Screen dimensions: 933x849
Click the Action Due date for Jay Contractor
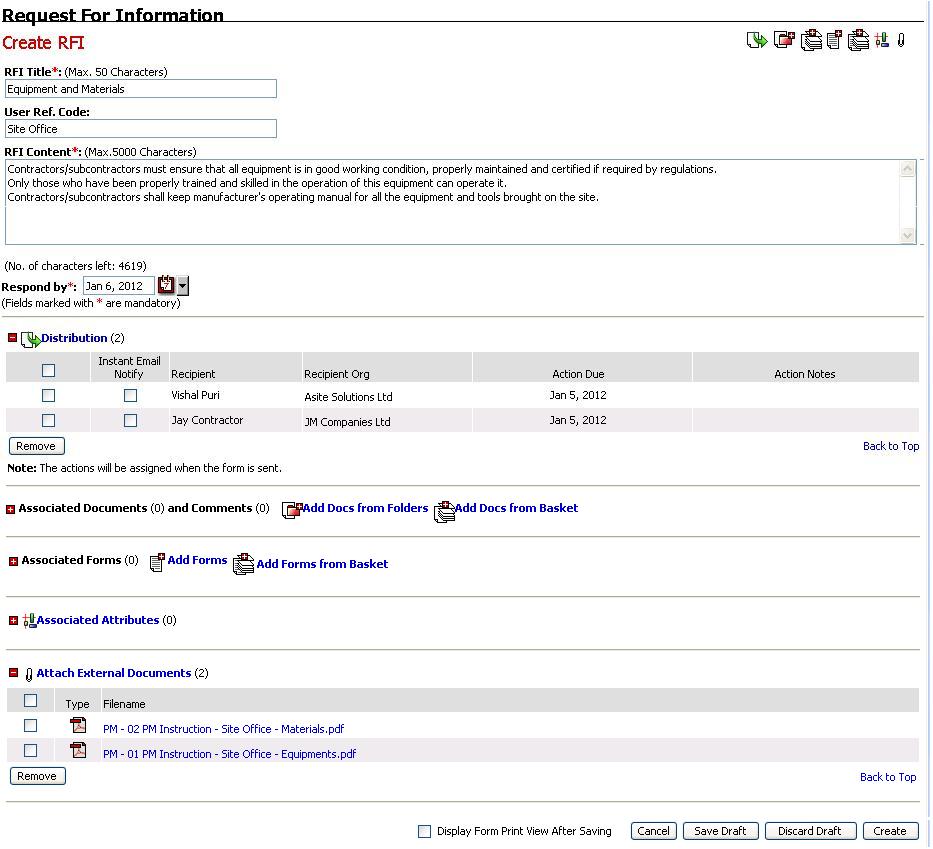(578, 420)
